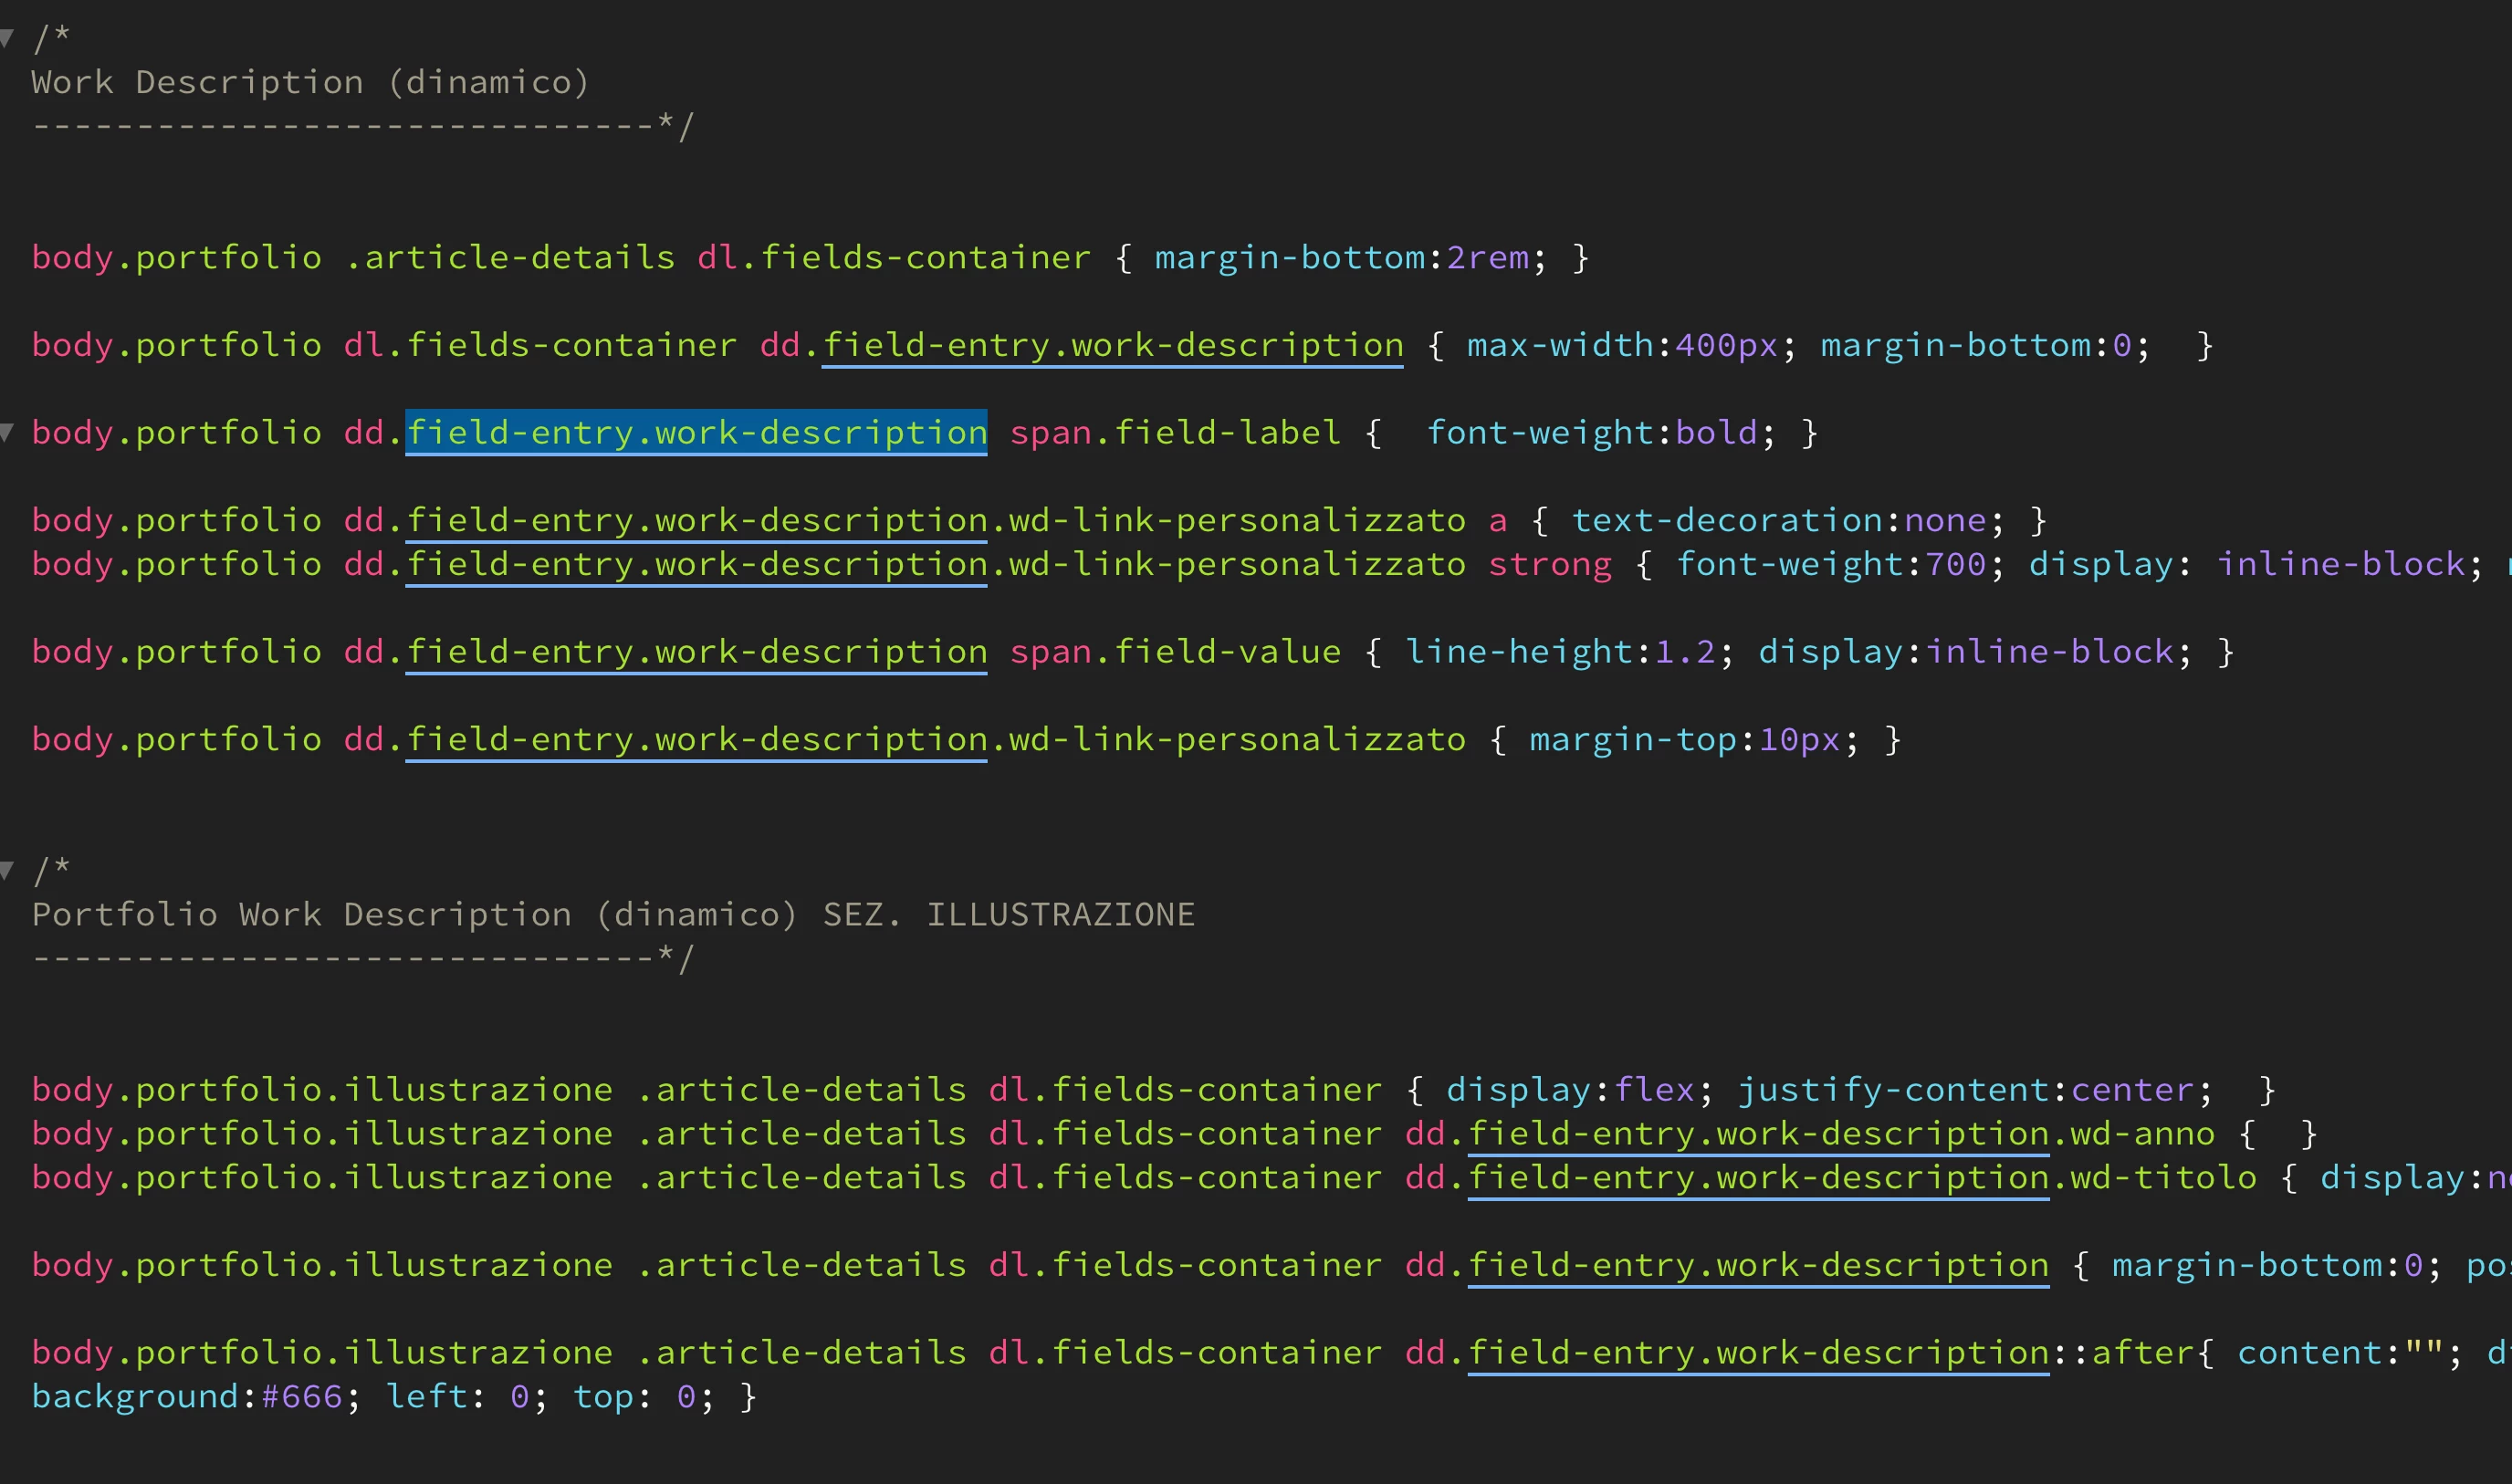Screen dimensions: 2512x1484
Task: Click span.field-label selector text
Action: (1174, 432)
